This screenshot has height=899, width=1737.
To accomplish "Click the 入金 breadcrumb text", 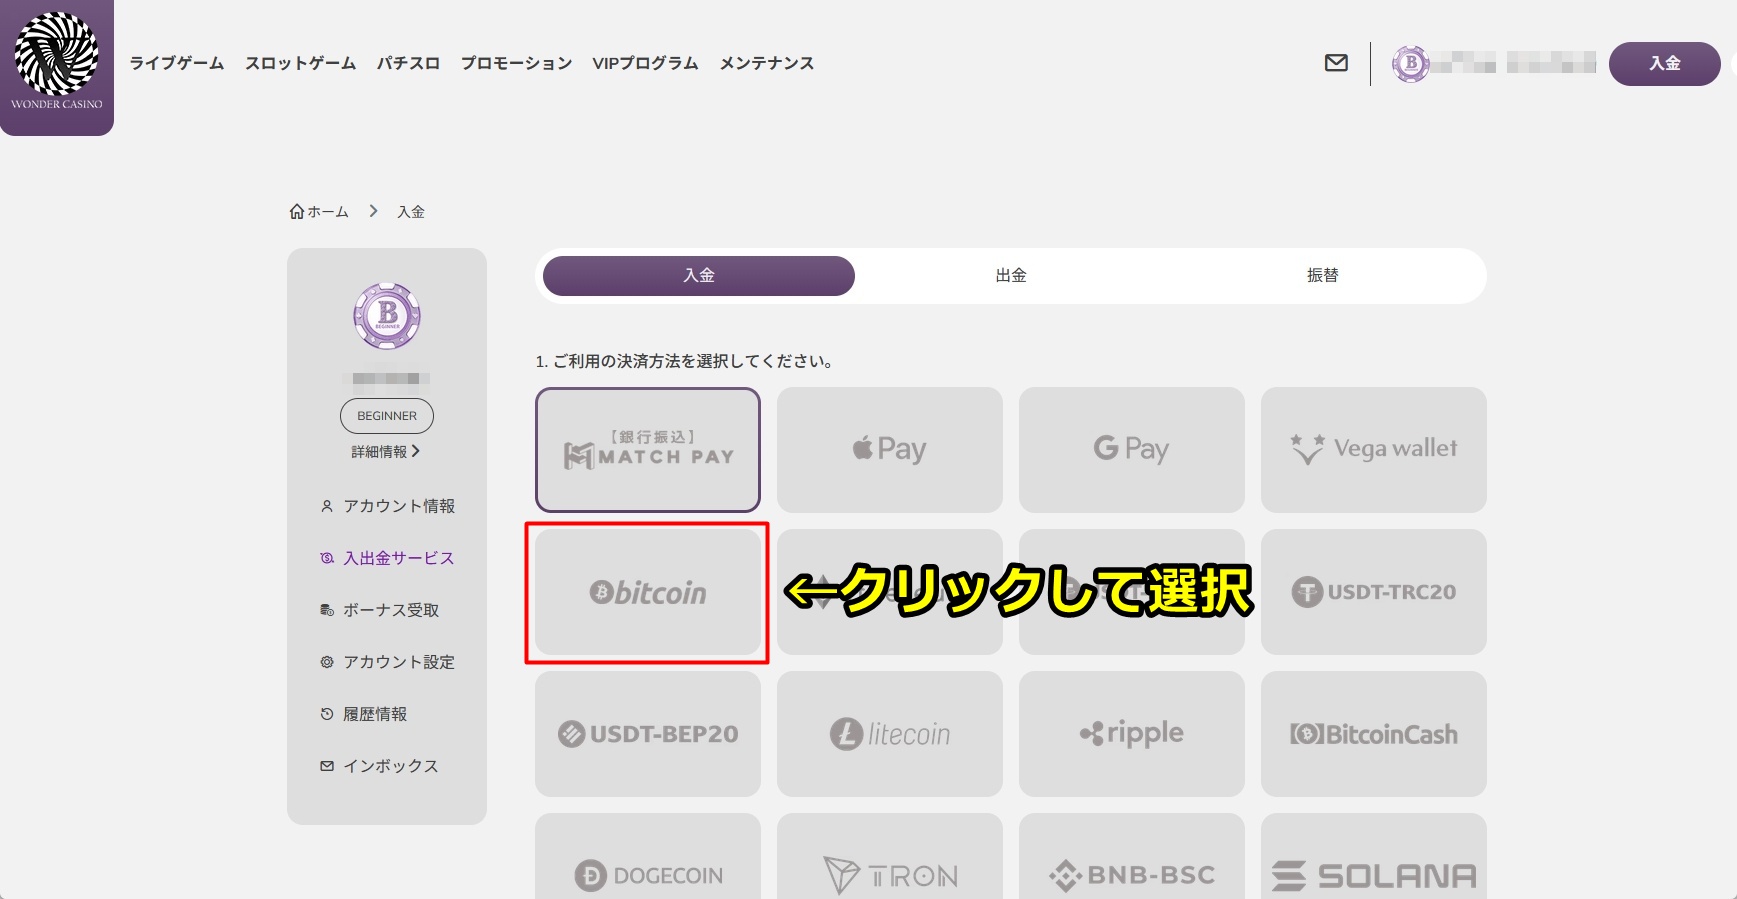I will coord(411,212).
